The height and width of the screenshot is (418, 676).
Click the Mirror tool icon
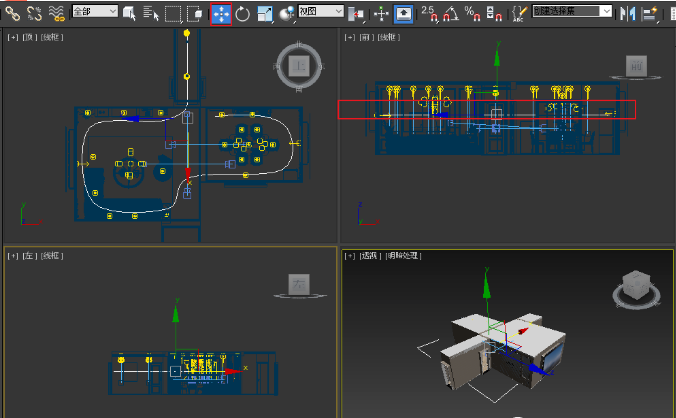pyautogui.click(x=628, y=13)
